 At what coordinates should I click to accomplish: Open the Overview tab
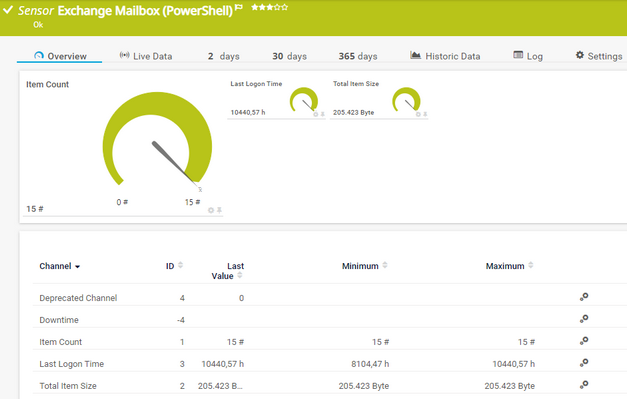click(x=60, y=56)
